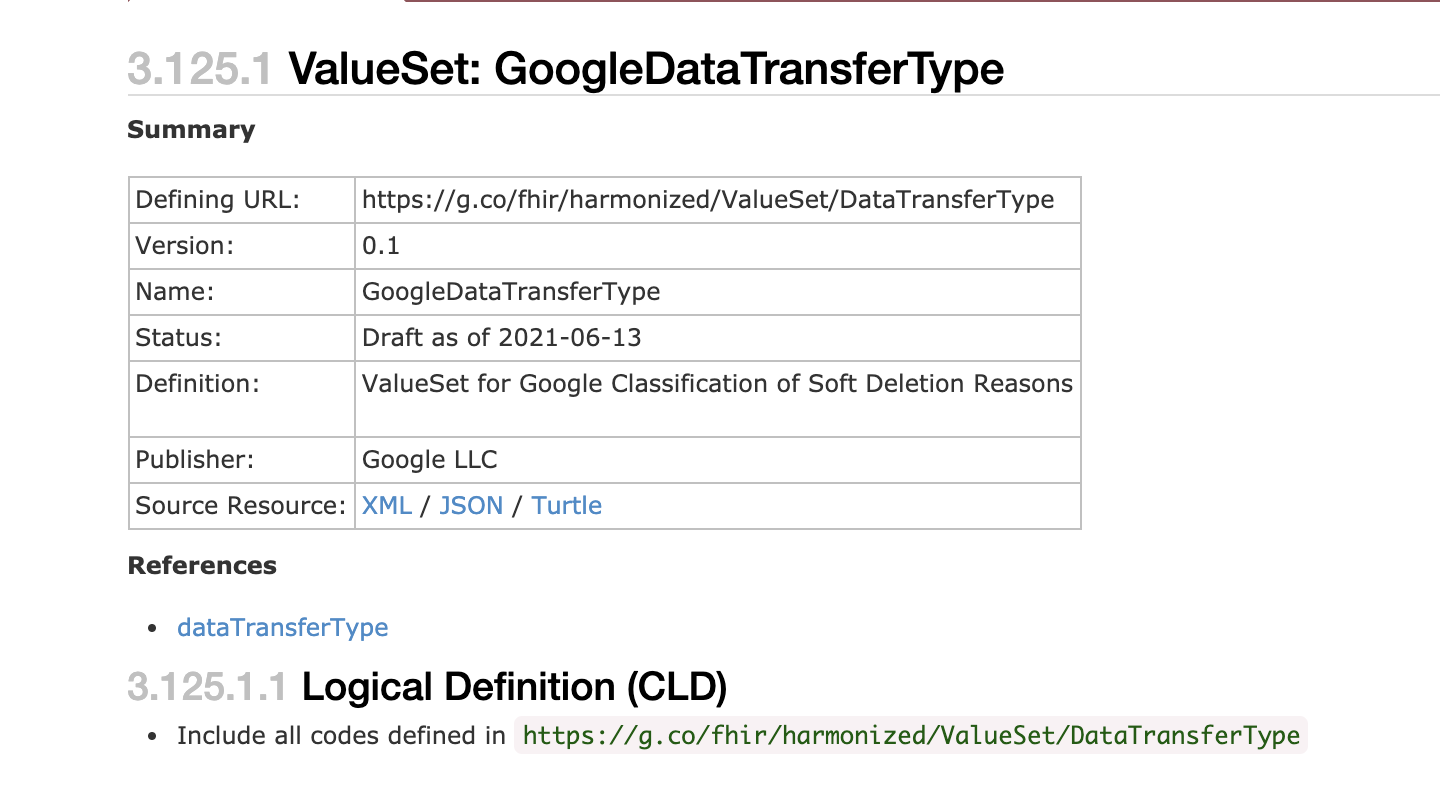Open the JSON source resource link
Viewport: 1440px width, 810px height.
471,506
